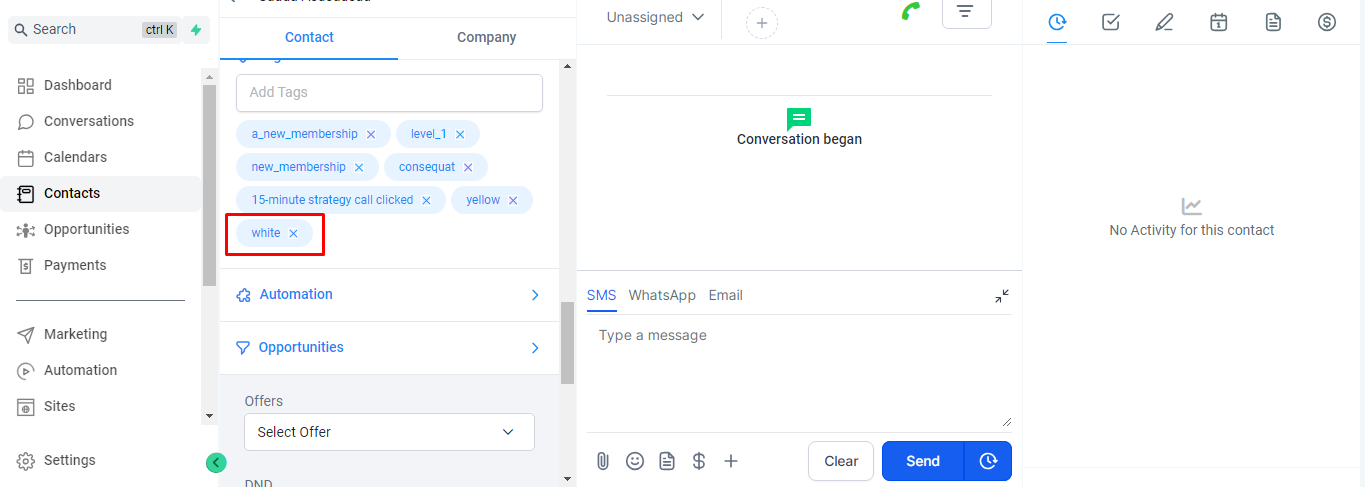1365x487 pixels.
Task: Open the Appointments calendar icon panel
Action: click(1218, 22)
